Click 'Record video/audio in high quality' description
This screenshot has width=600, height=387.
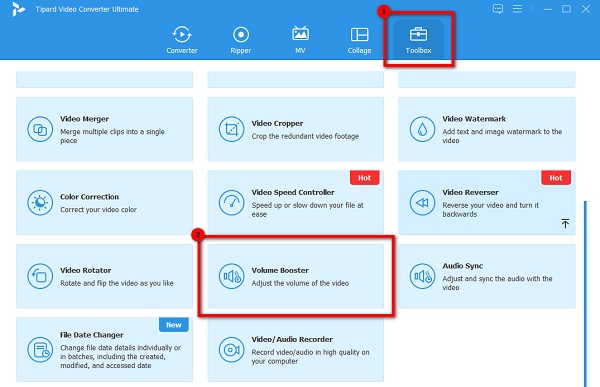pos(310,357)
